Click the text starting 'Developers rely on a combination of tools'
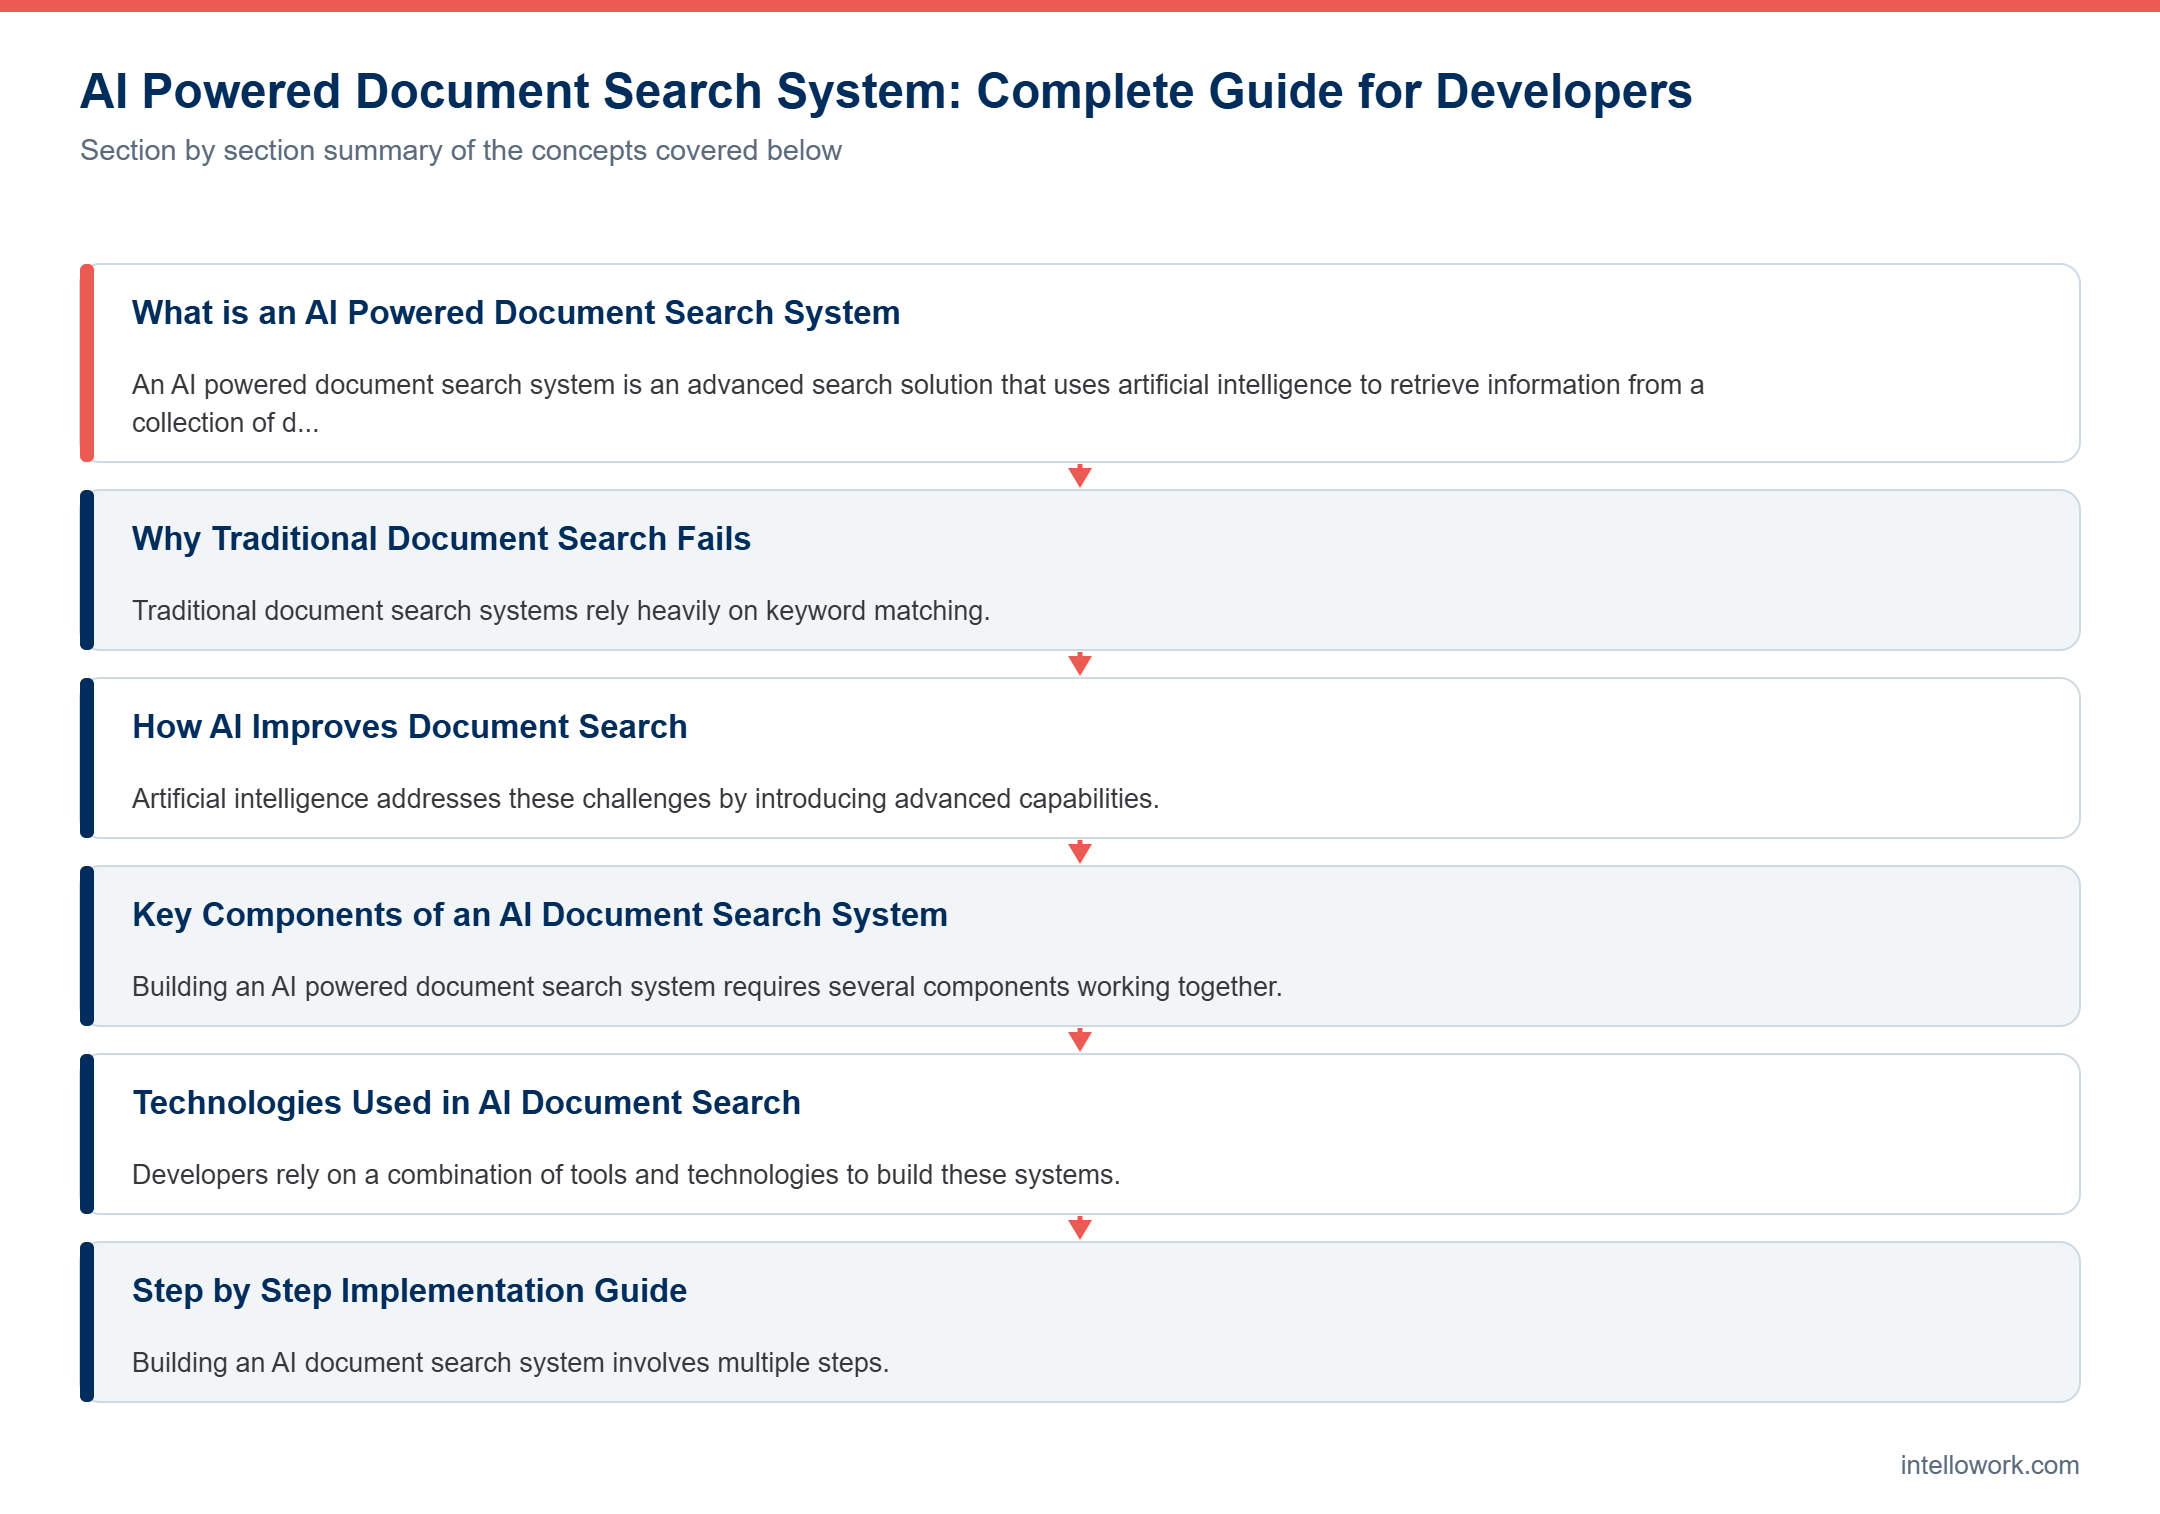The height and width of the screenshot is (1514, 2160). click(626, 1175)
